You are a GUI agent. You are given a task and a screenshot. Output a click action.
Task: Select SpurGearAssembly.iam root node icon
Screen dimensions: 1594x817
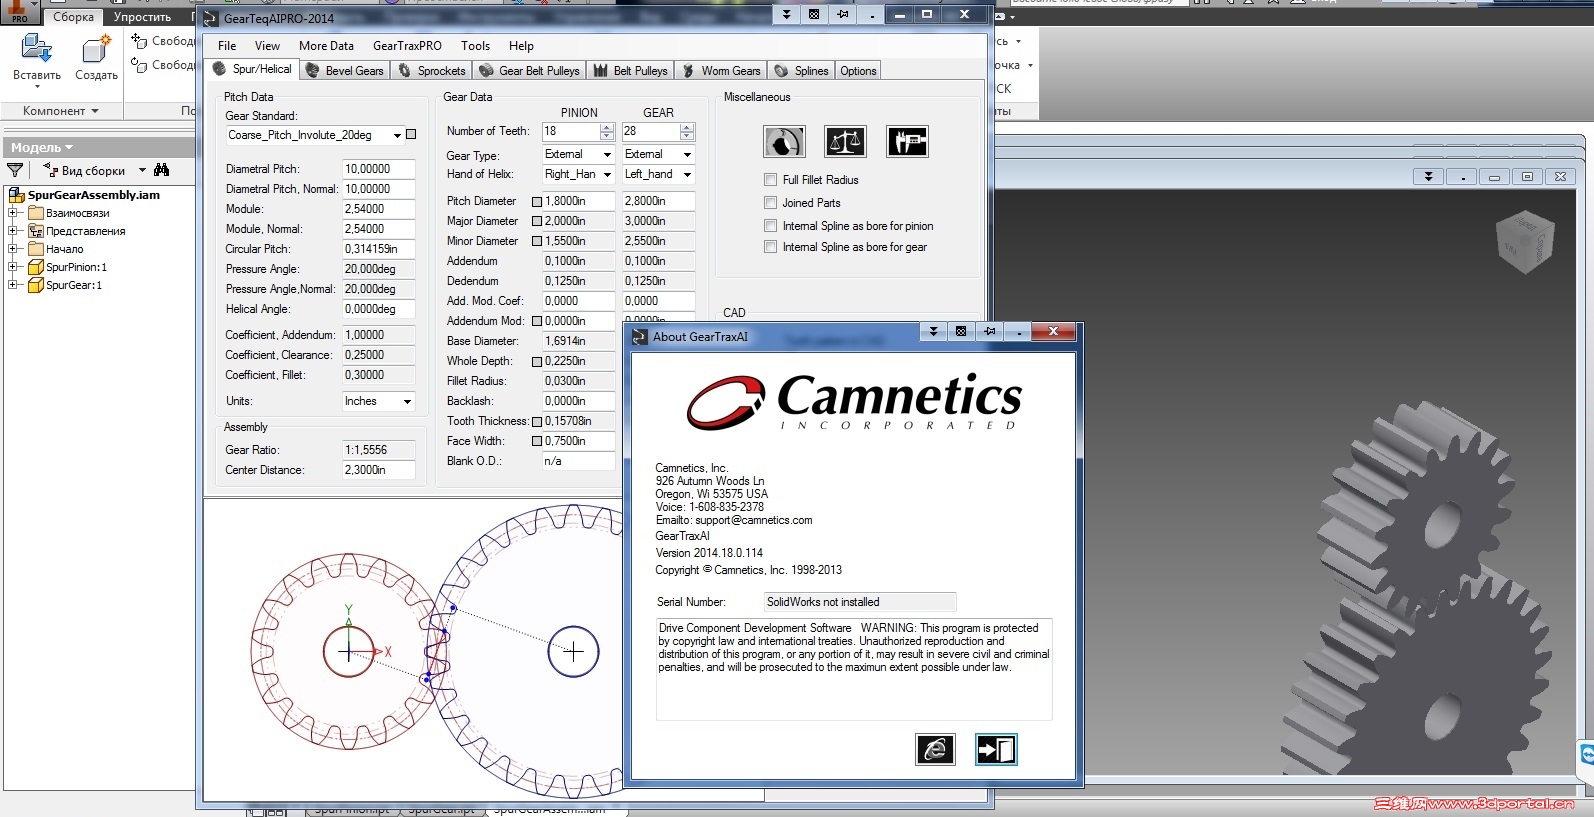[x=16, y=195]
